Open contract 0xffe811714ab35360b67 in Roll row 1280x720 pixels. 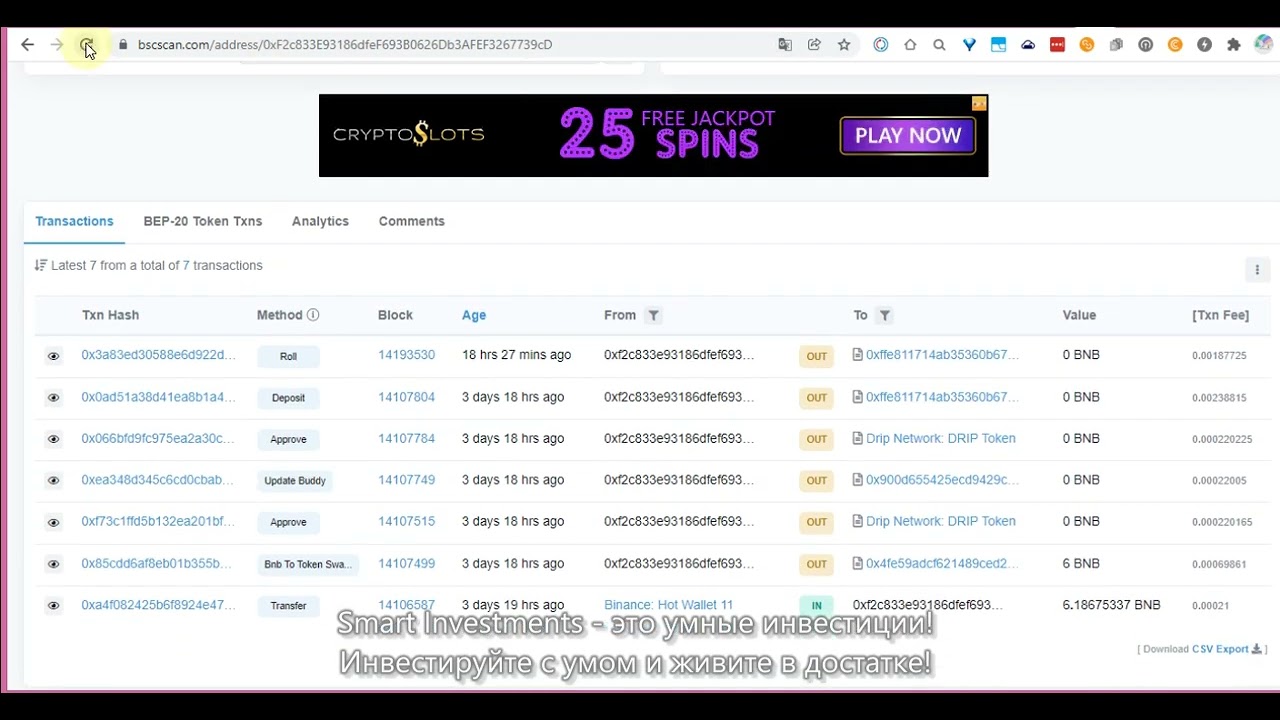(942, 355)
